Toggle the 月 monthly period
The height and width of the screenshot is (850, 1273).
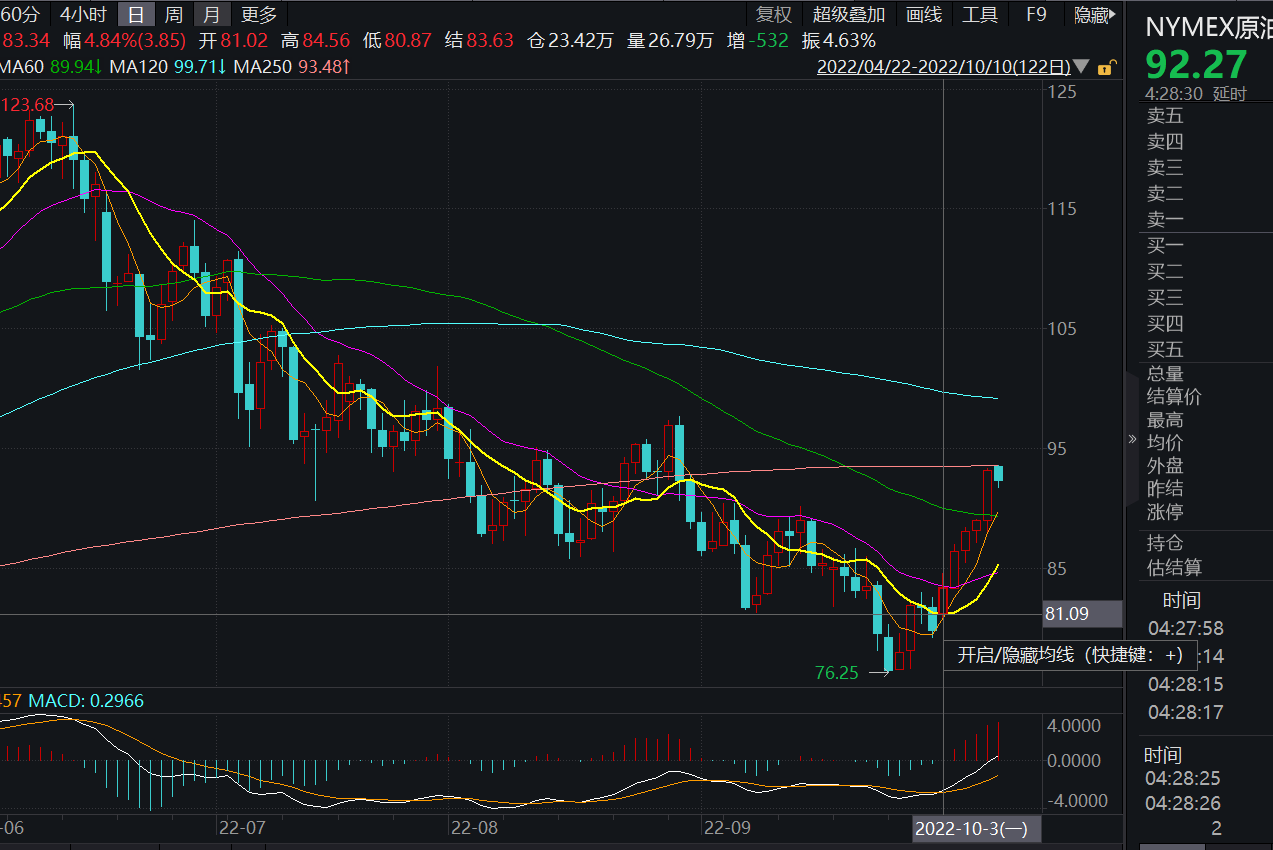211,14
